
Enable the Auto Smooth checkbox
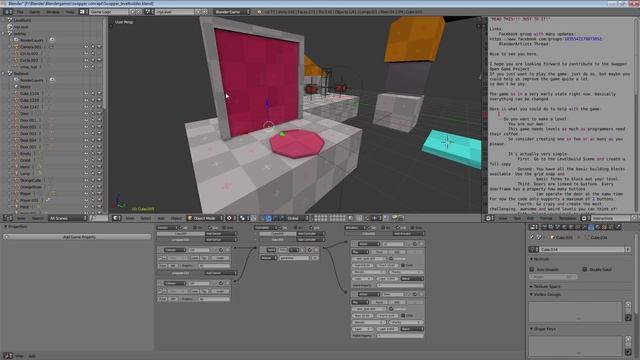[532, 269]
